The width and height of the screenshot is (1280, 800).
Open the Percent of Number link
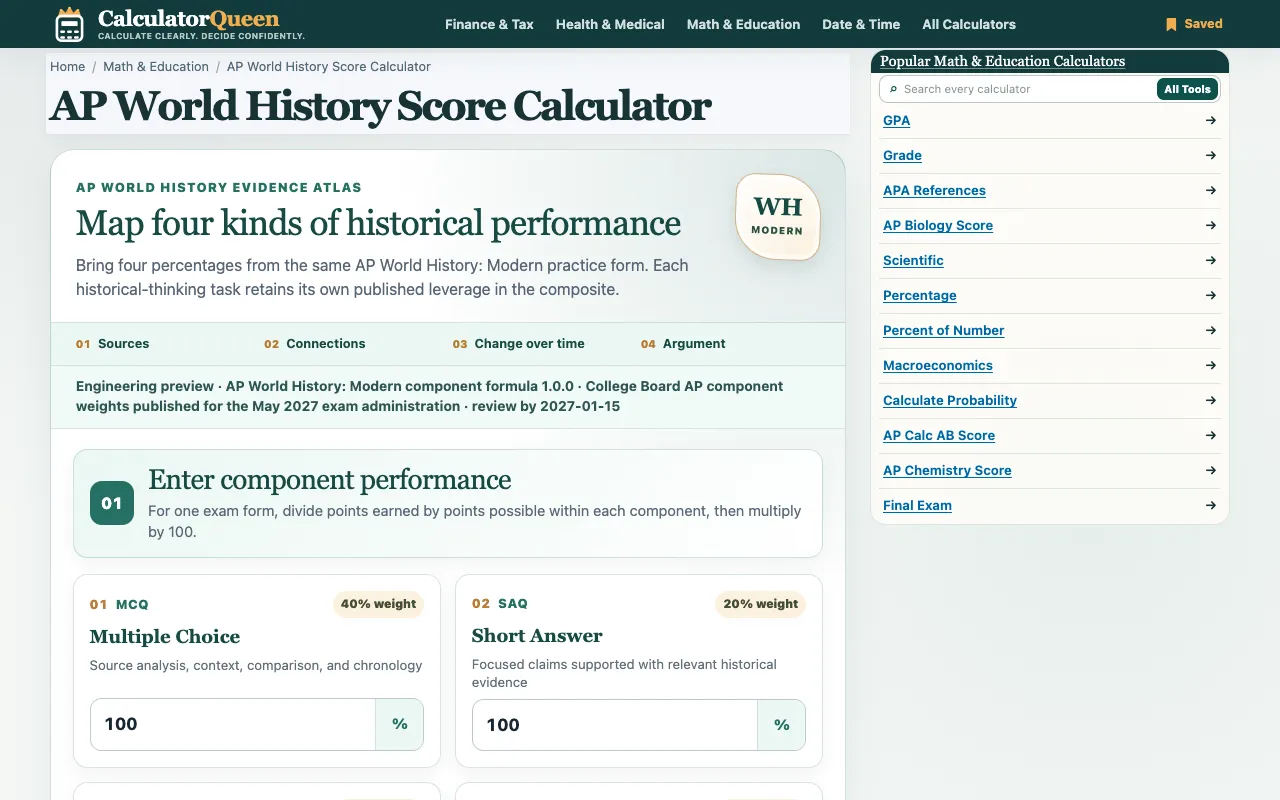(x=943, y=330)
